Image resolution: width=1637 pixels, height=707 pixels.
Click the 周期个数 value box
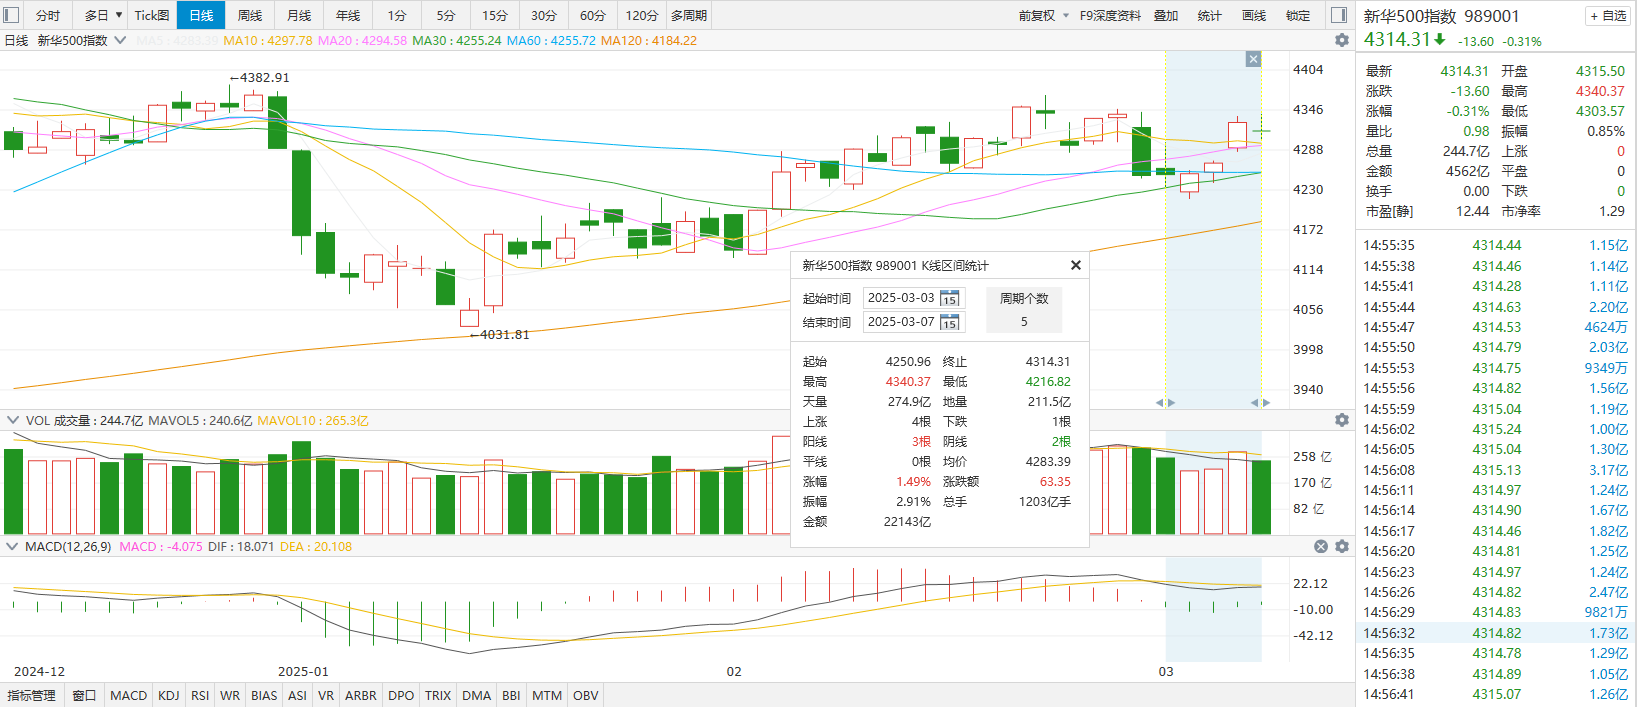pos(1024,322)
